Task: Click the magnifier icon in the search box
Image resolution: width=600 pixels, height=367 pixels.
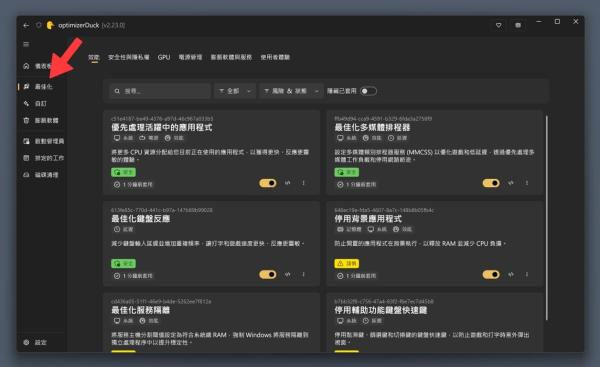Action: tap(117, 91)
